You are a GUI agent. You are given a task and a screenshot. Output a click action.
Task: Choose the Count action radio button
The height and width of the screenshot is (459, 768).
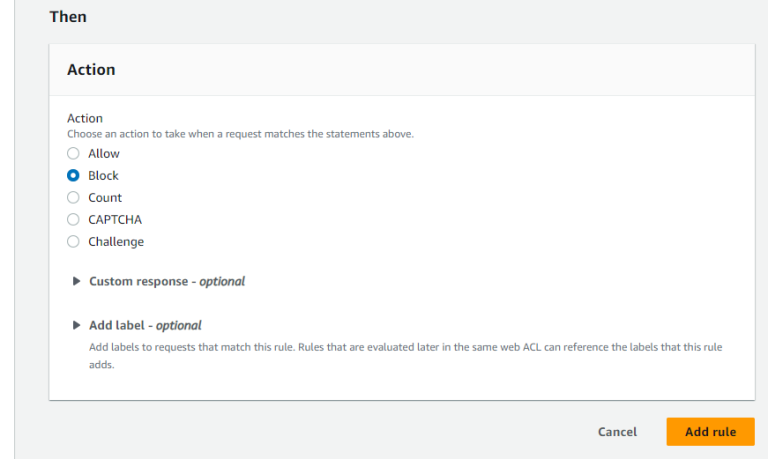(x=73, y=198)
